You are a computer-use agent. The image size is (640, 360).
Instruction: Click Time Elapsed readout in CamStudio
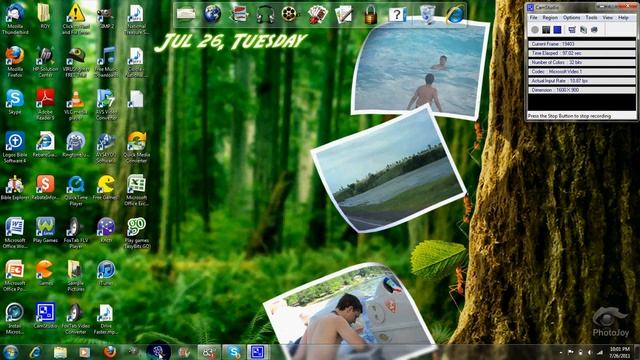click(582, 53)
